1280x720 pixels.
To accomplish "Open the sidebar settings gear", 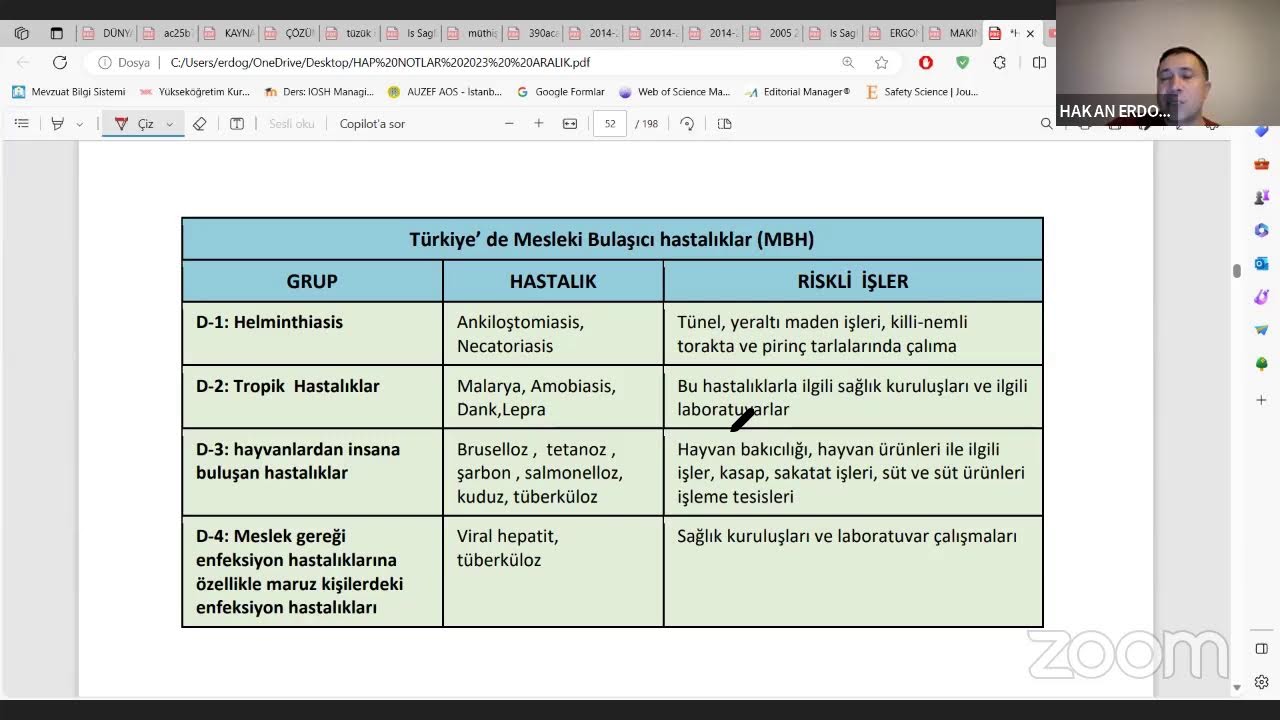I will 1262,683.
